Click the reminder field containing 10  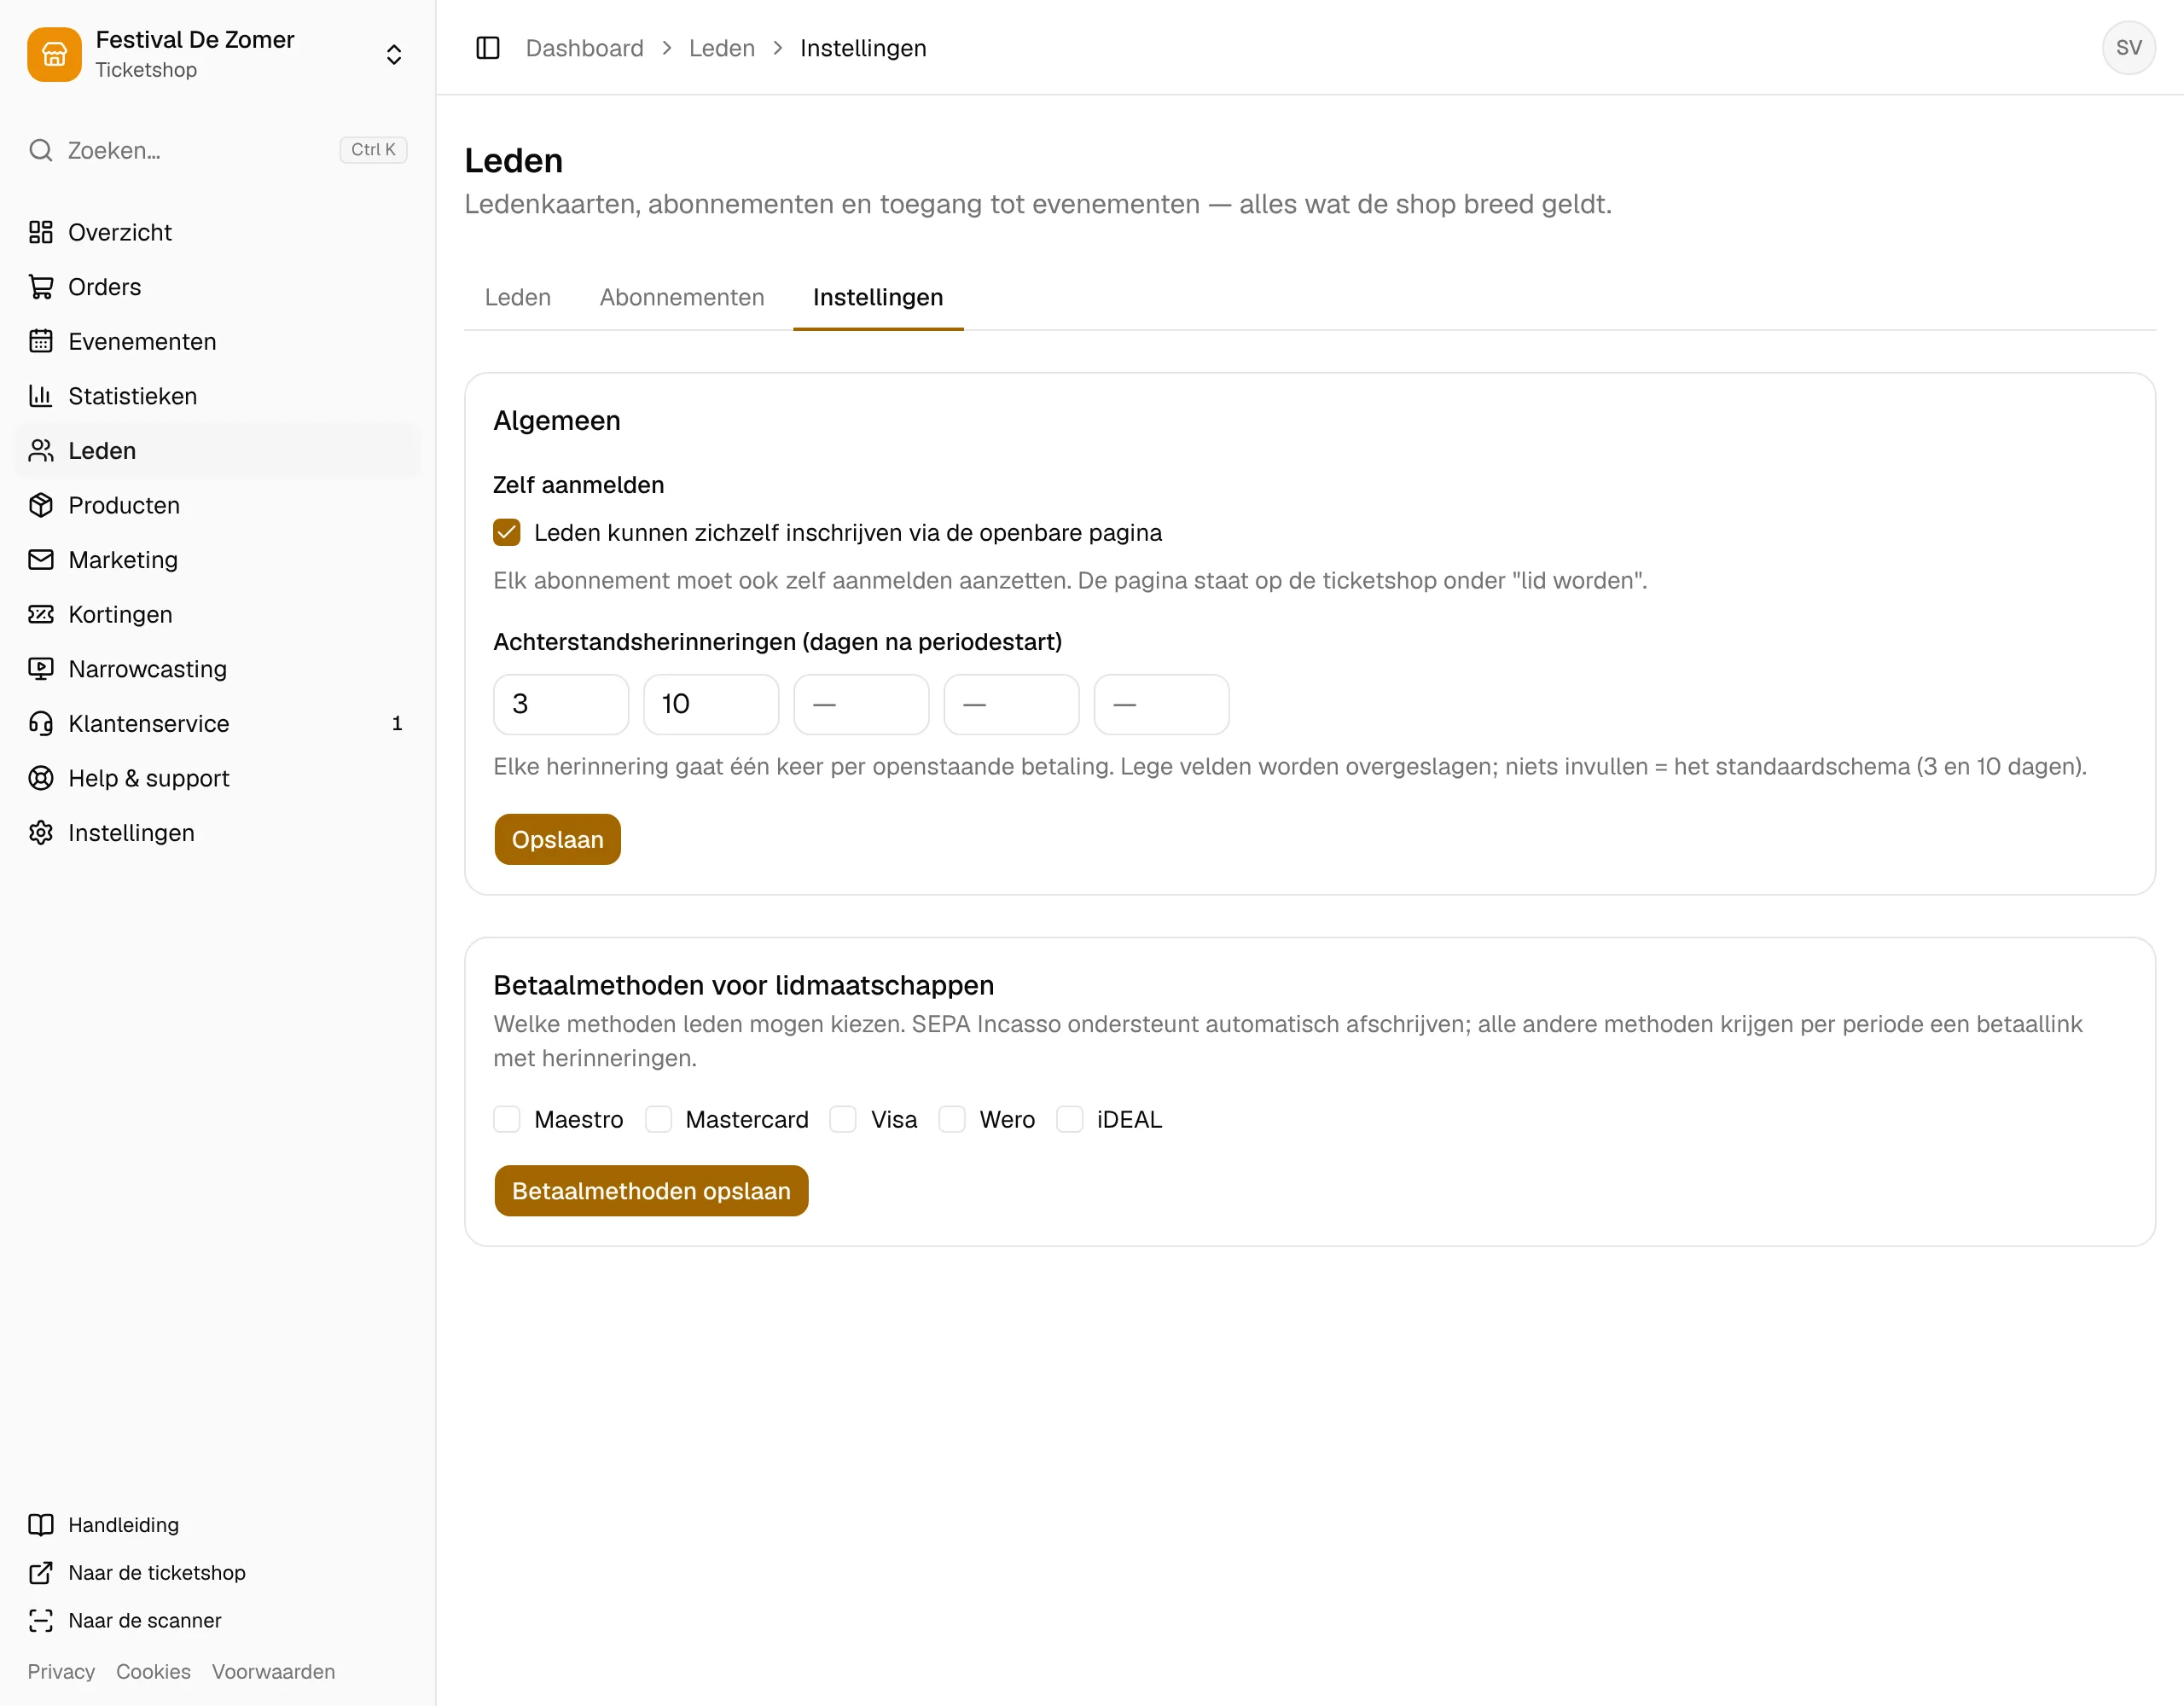pos(711,704)
